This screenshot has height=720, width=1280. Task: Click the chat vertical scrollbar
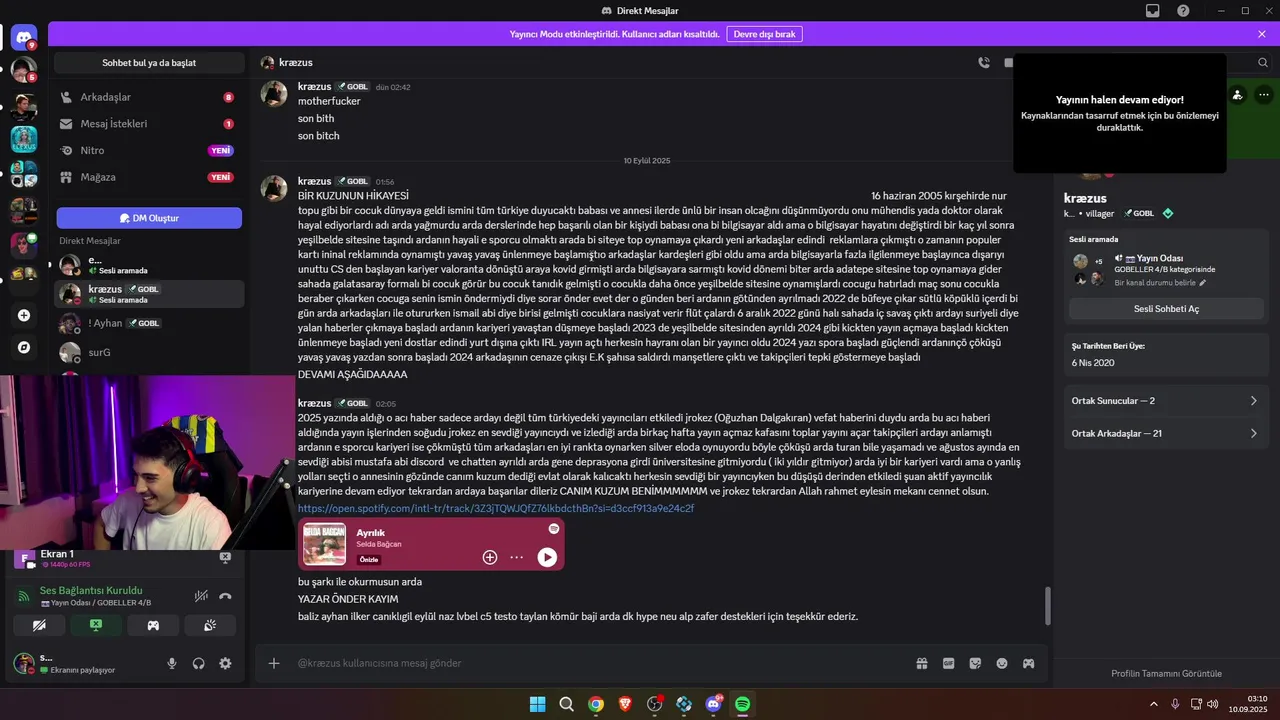pos(1048,606)
